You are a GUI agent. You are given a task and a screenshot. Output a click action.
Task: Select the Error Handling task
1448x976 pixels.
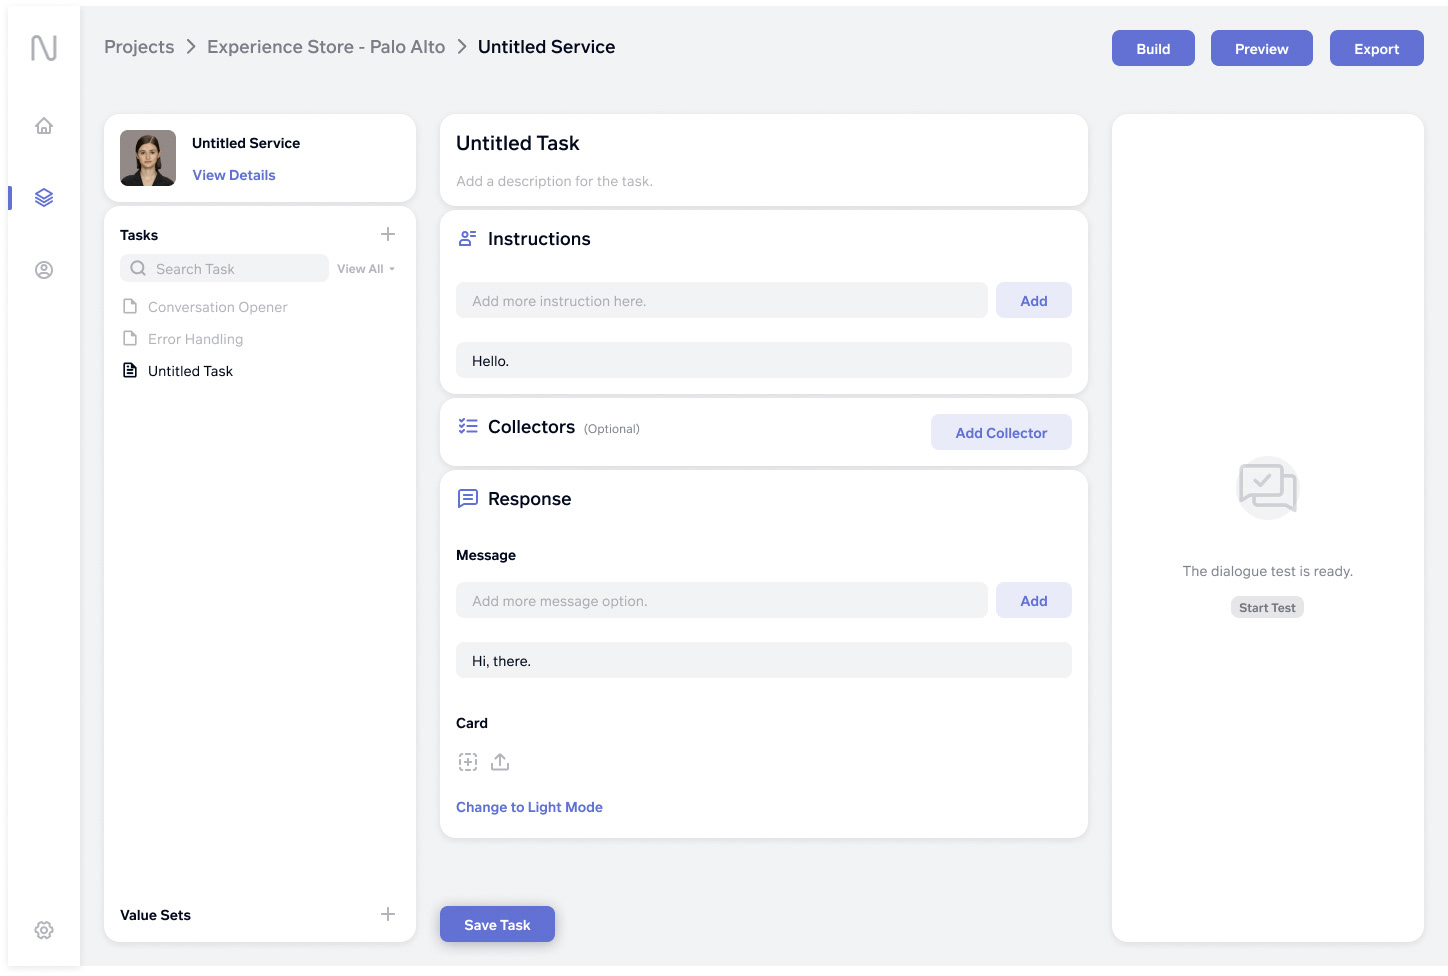click(195, 339)
